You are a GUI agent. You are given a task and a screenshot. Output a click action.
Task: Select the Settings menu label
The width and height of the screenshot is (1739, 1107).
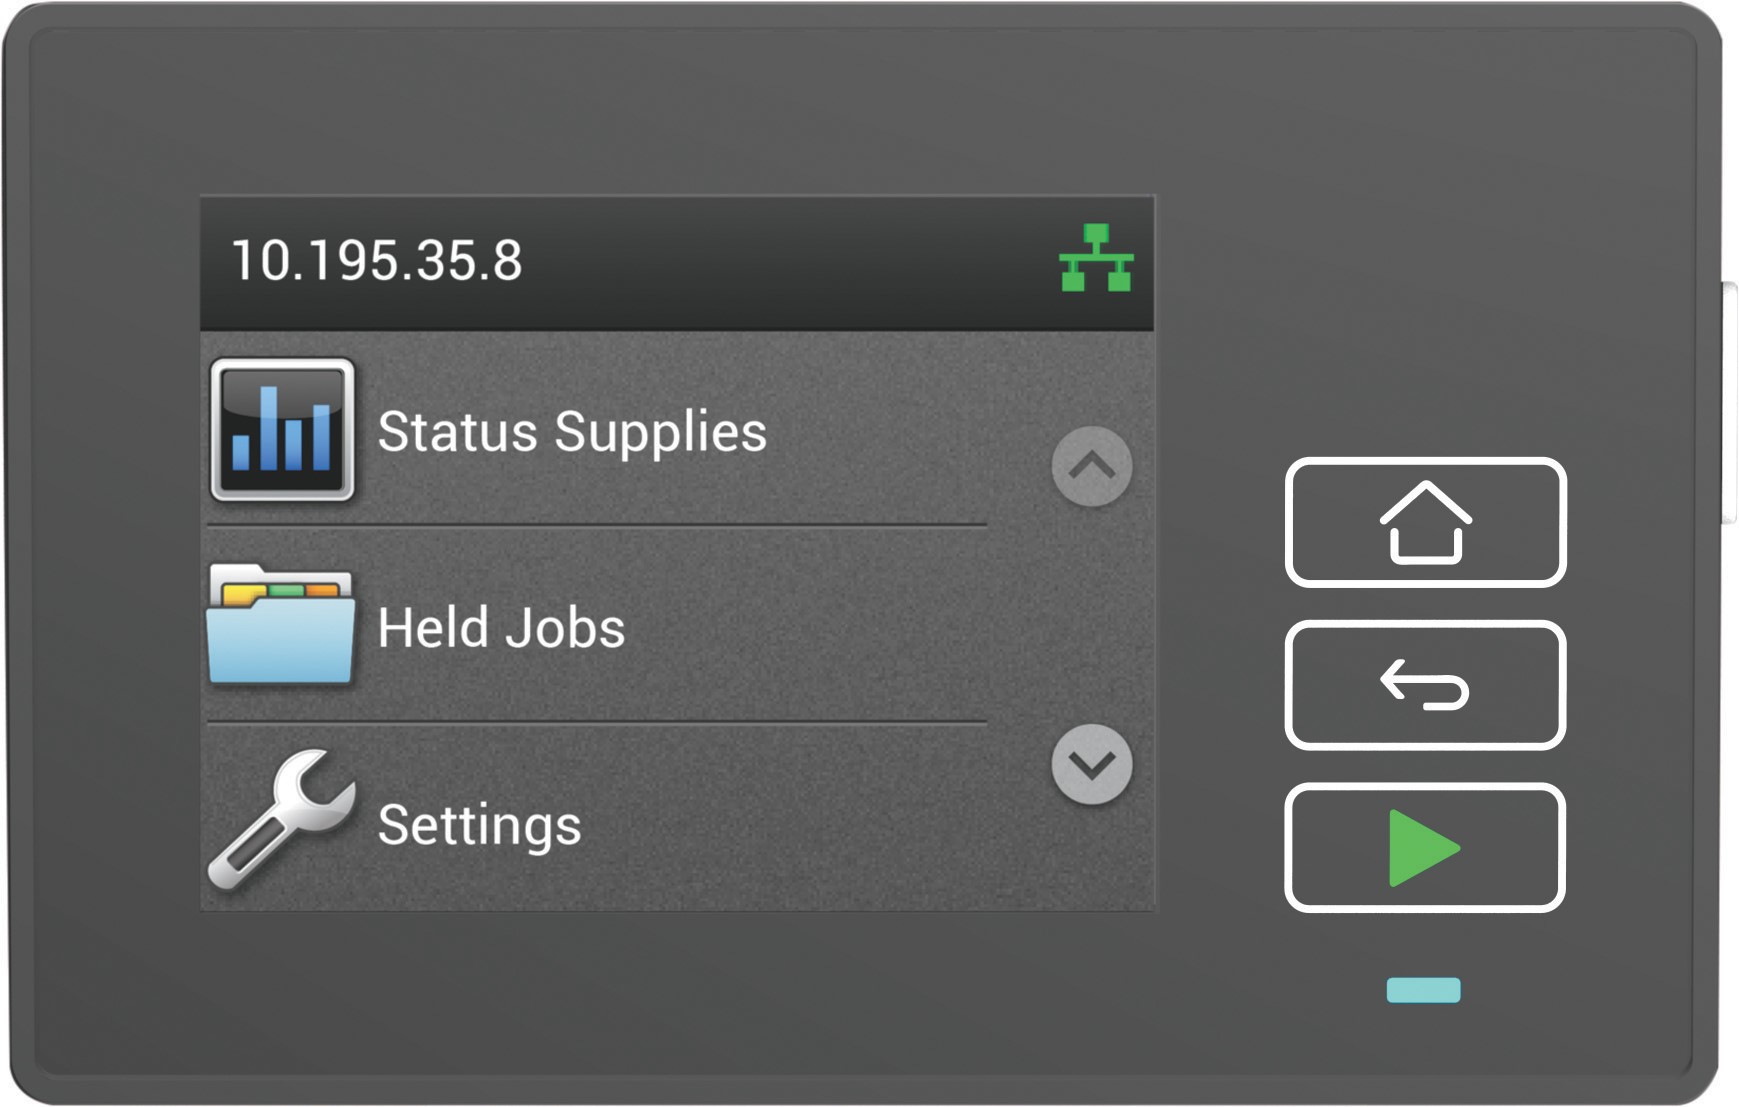pos(479,825)
